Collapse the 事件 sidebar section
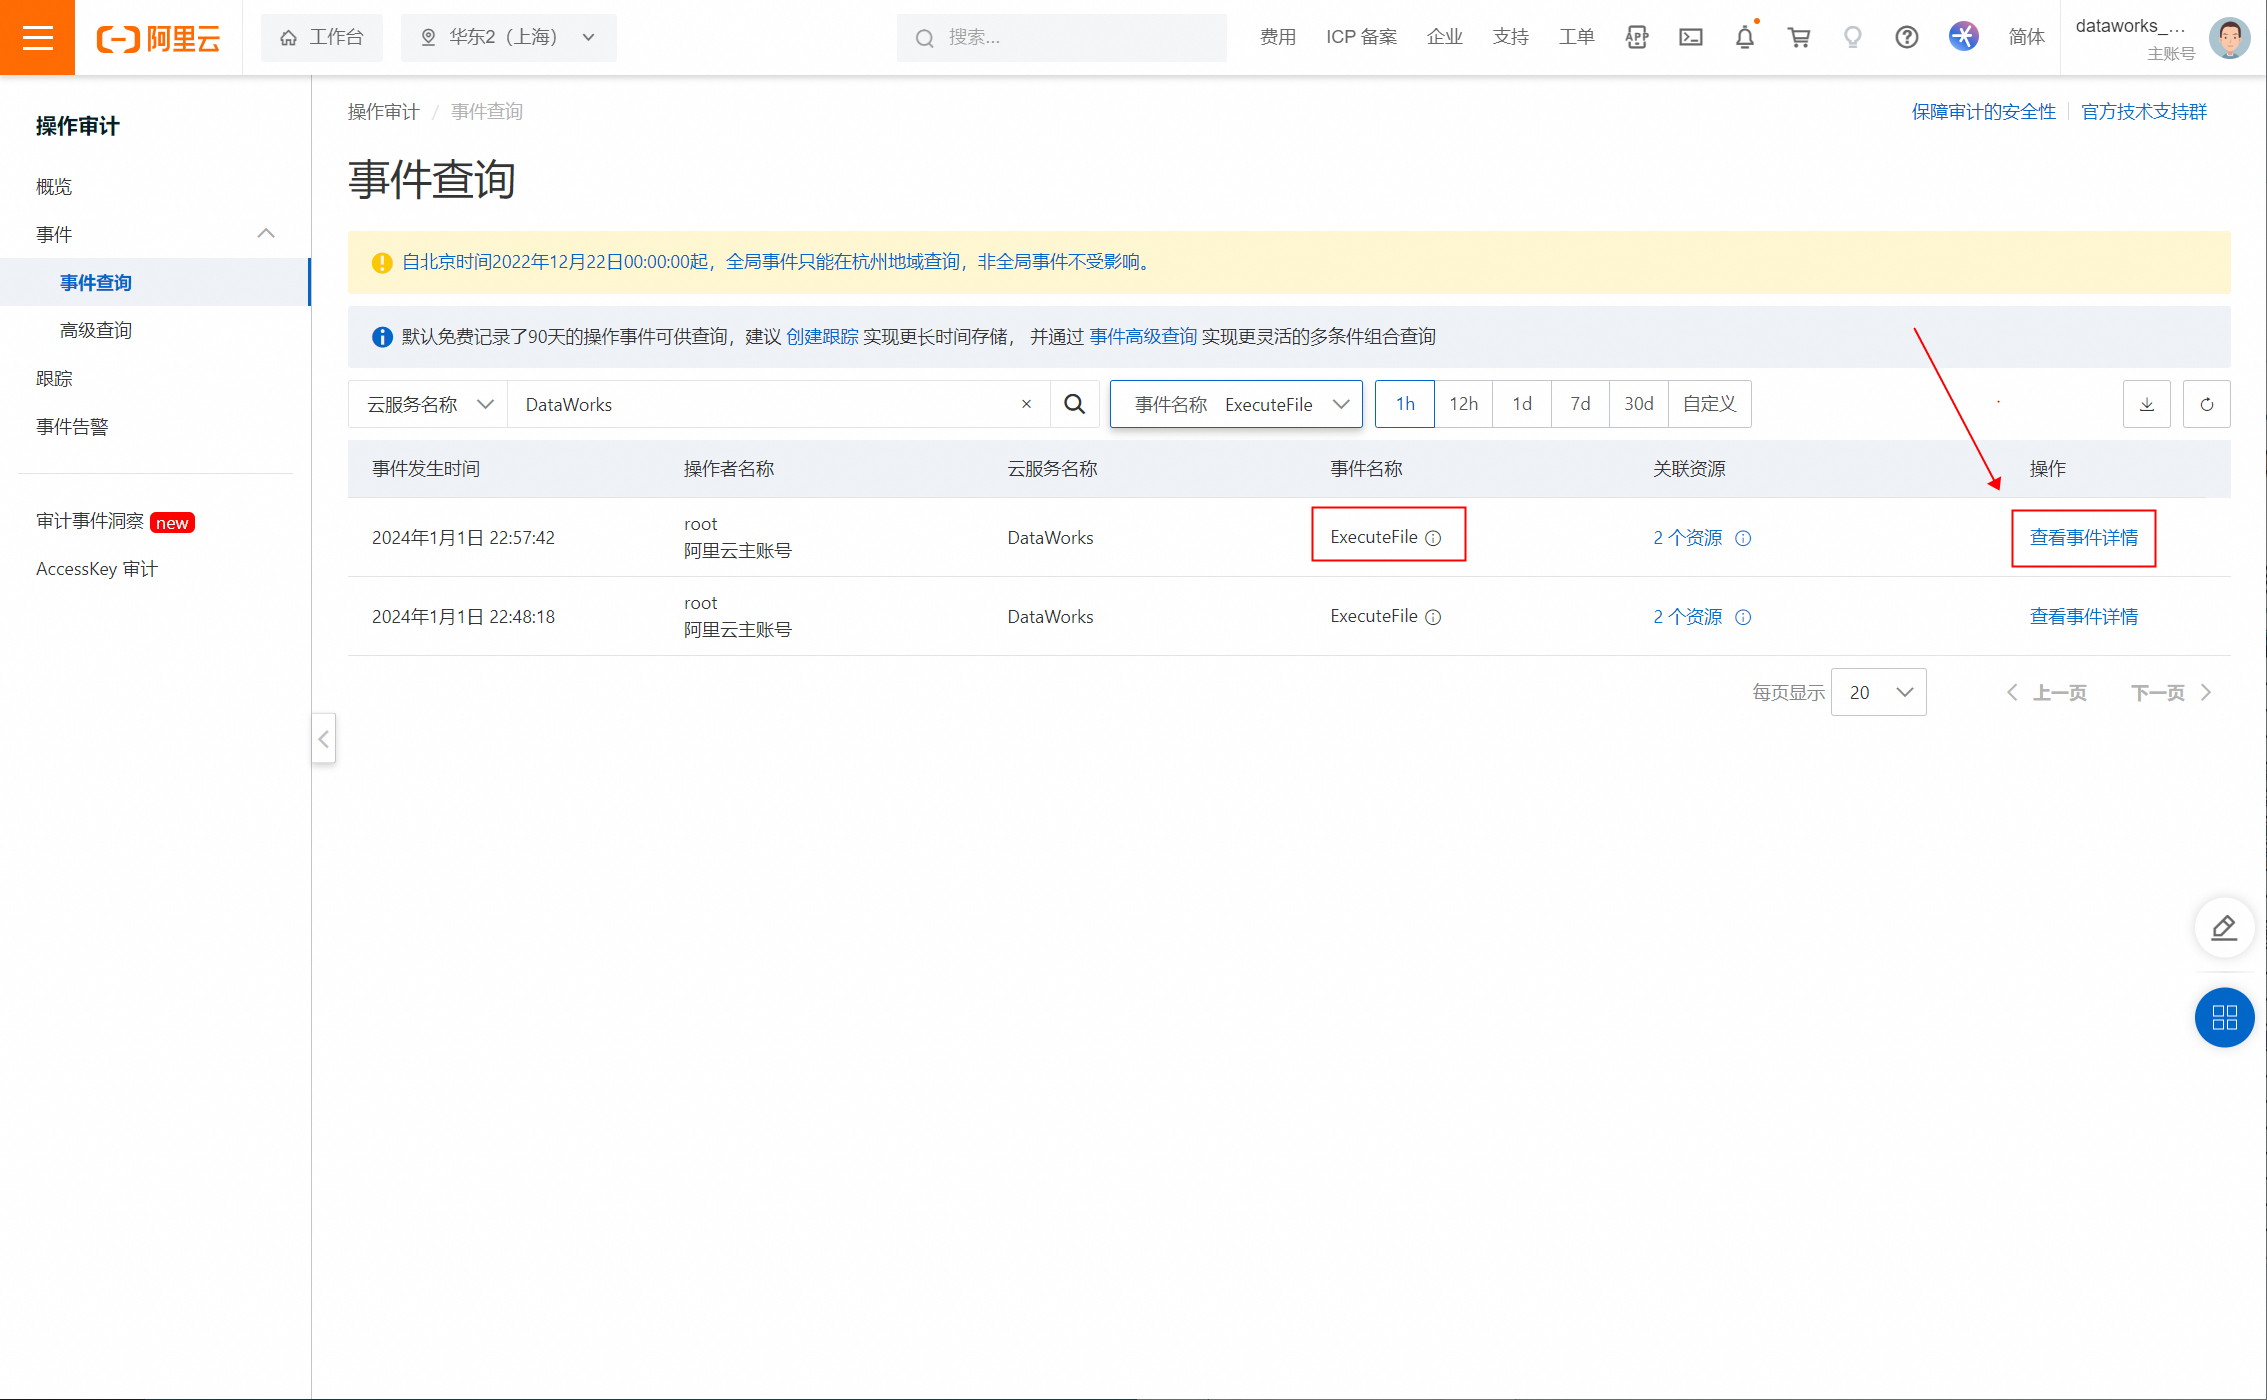 point(265,234)
